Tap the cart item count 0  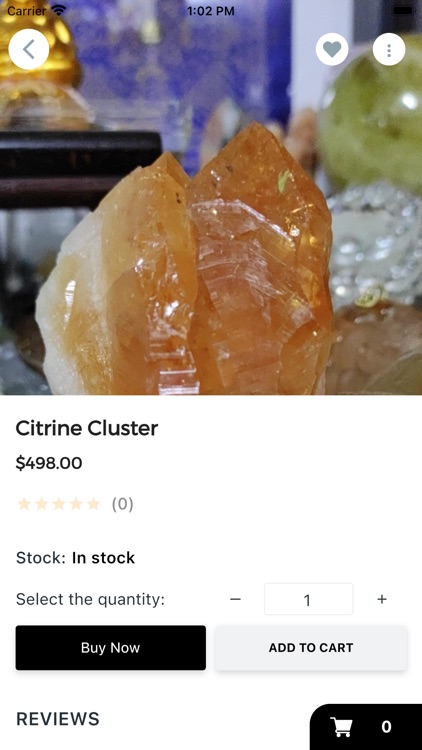[386, 727]
